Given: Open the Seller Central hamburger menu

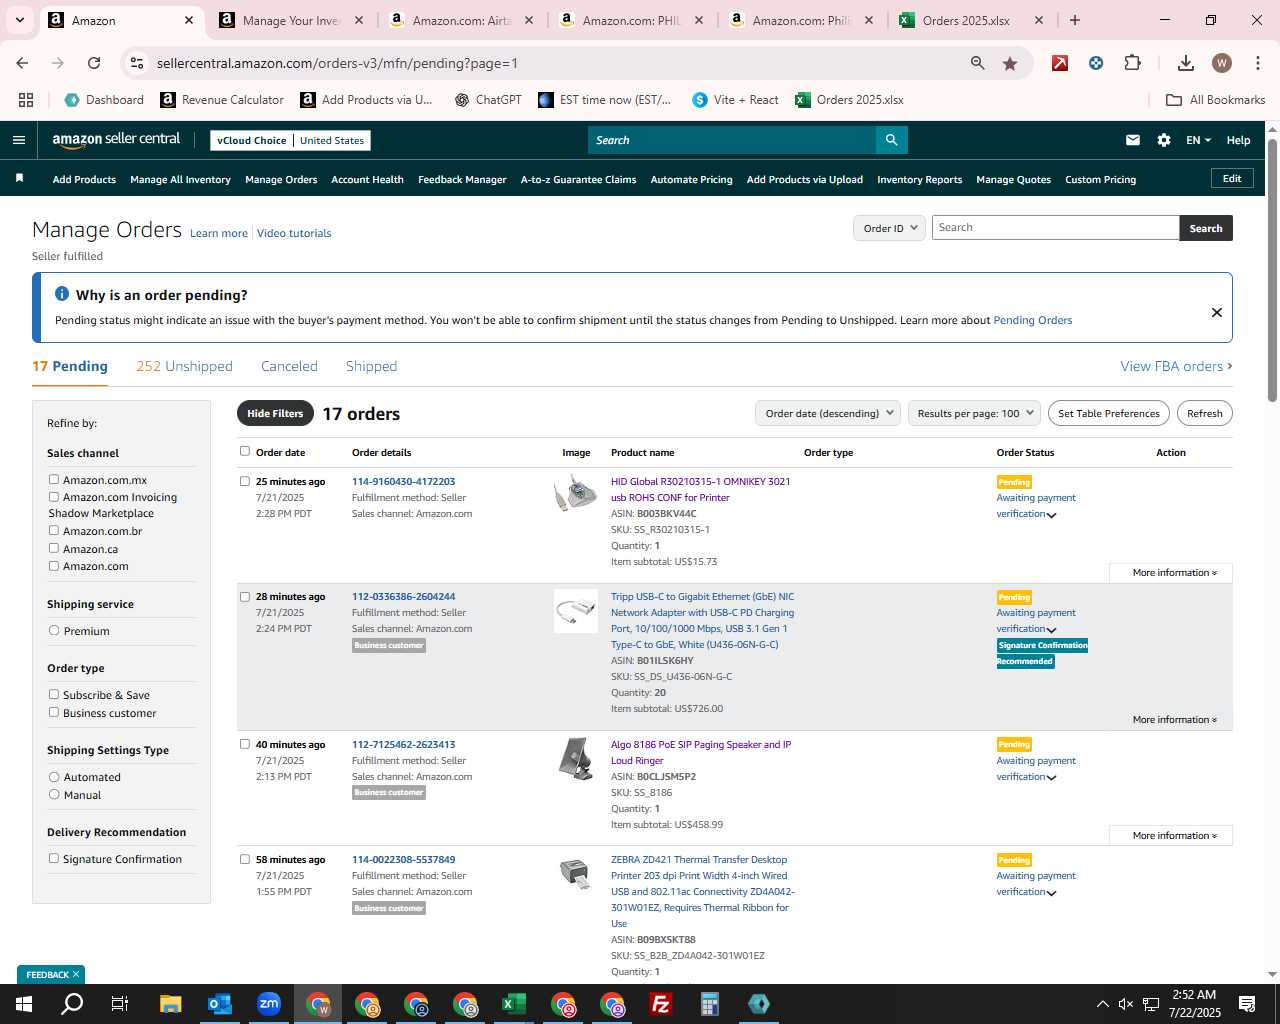Looking at the screenshot, I should 19,140.
